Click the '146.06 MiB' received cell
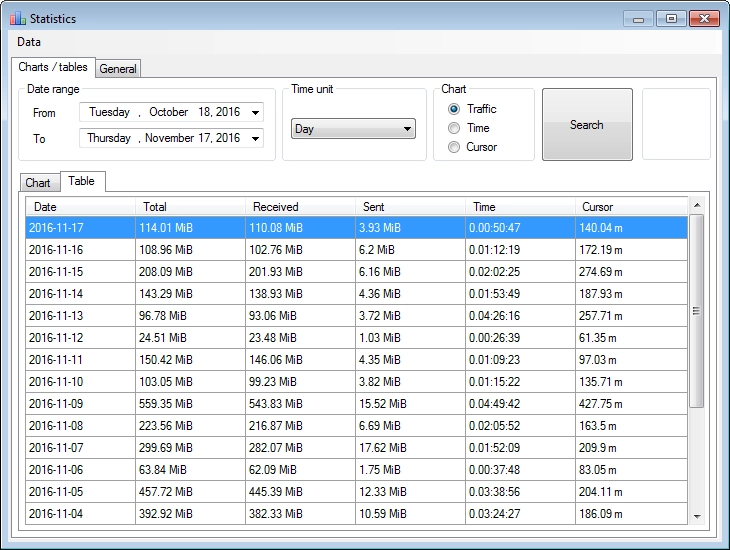The width and height of the screenshot is (730, 550). 300,360
